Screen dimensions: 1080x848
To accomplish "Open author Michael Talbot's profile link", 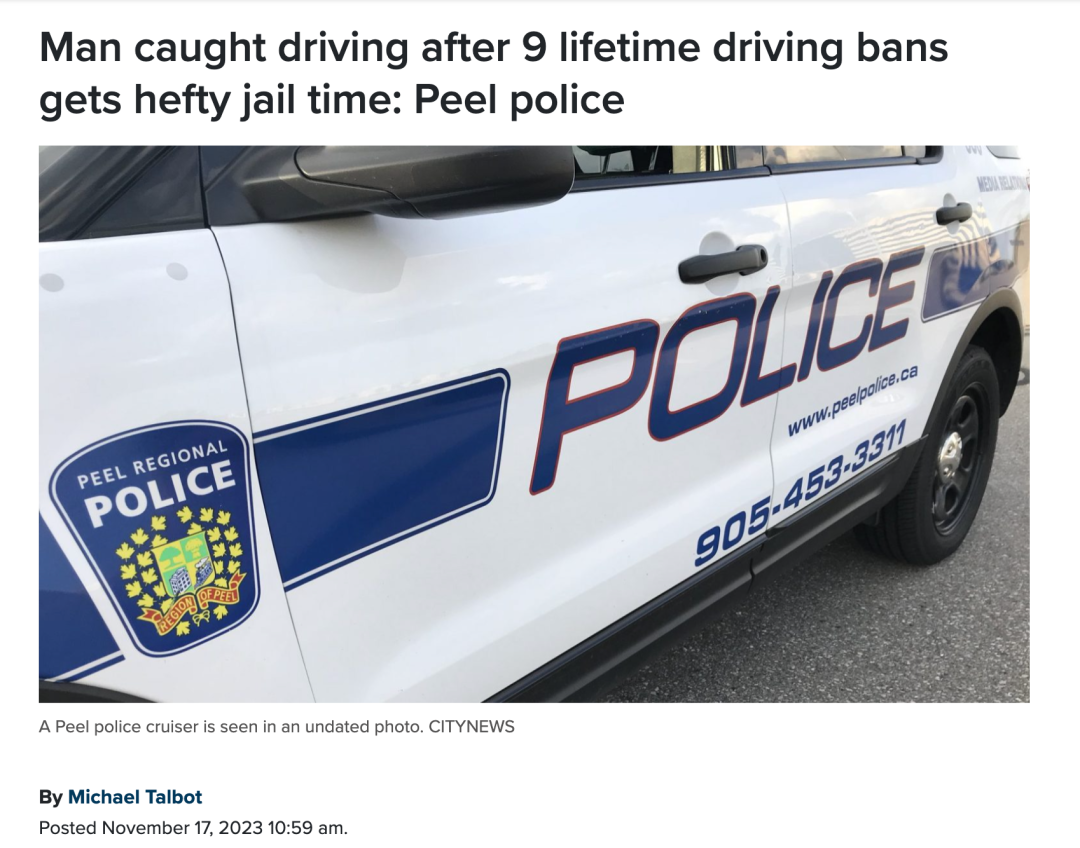I will [x=134, y=797].
